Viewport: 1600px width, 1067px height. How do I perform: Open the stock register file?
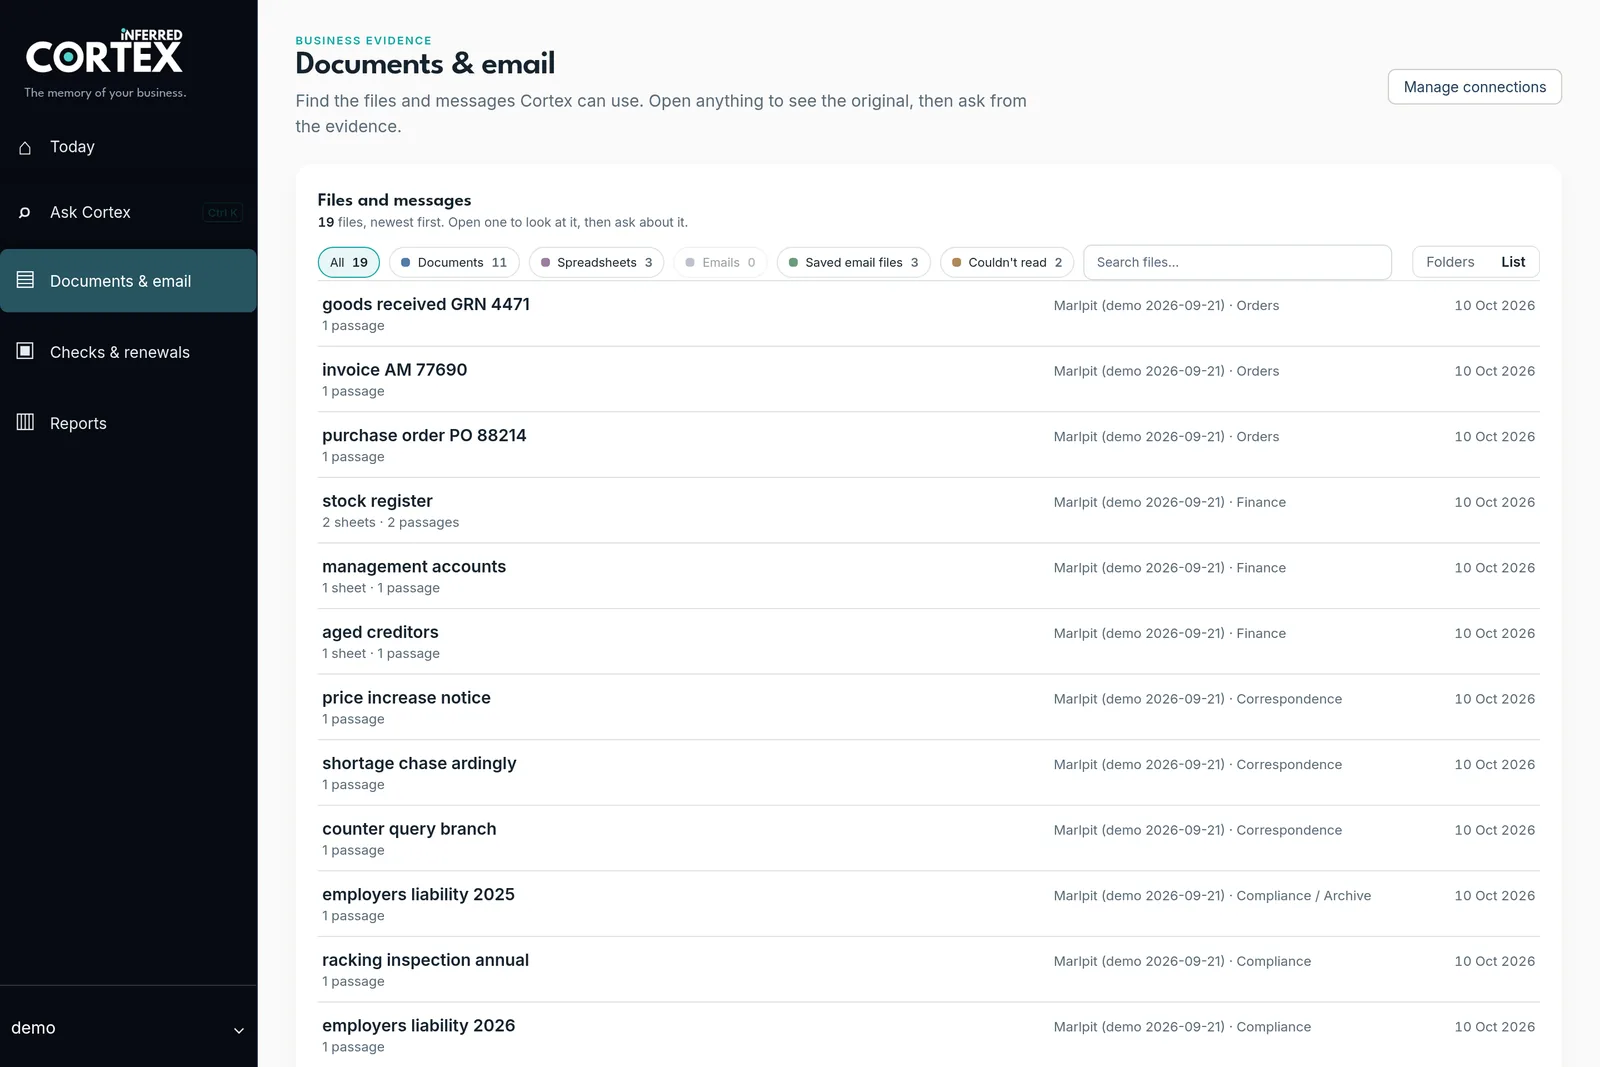(x=928, y=510)
